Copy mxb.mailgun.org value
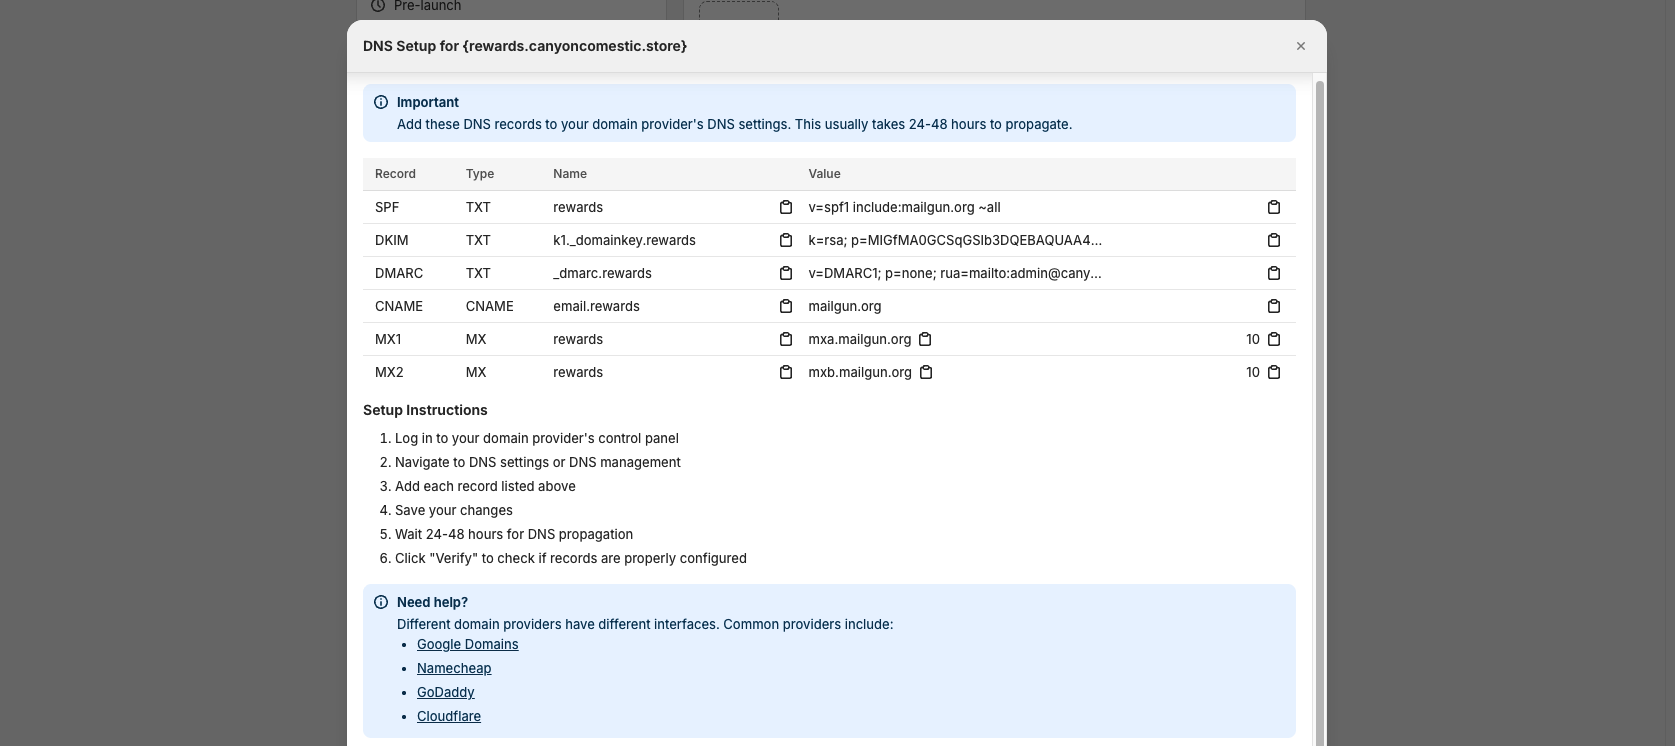The height and width of the screenshot is (746, 1675). pyautogui.click(x=926, y=372)
